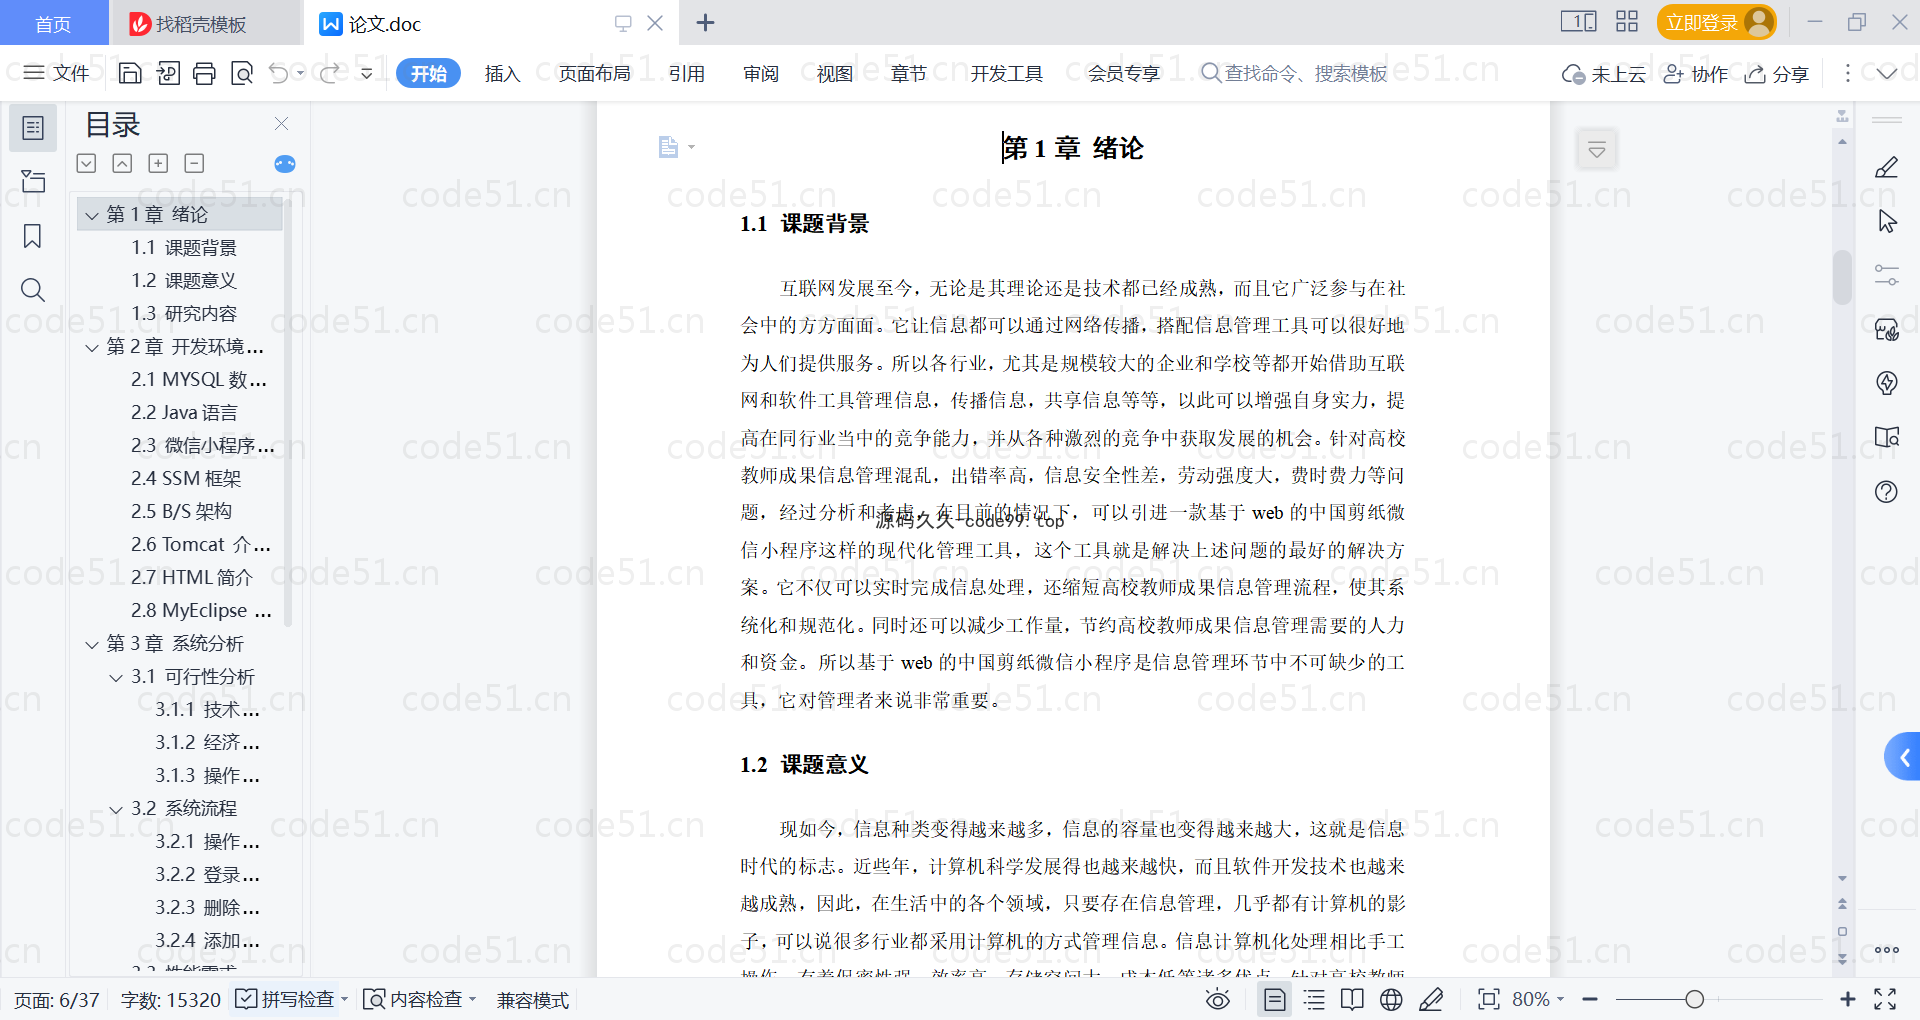Screen dimensions: 1920x1020
Task: Switch to the 审阅 ribbon tab
Action: 761,73
